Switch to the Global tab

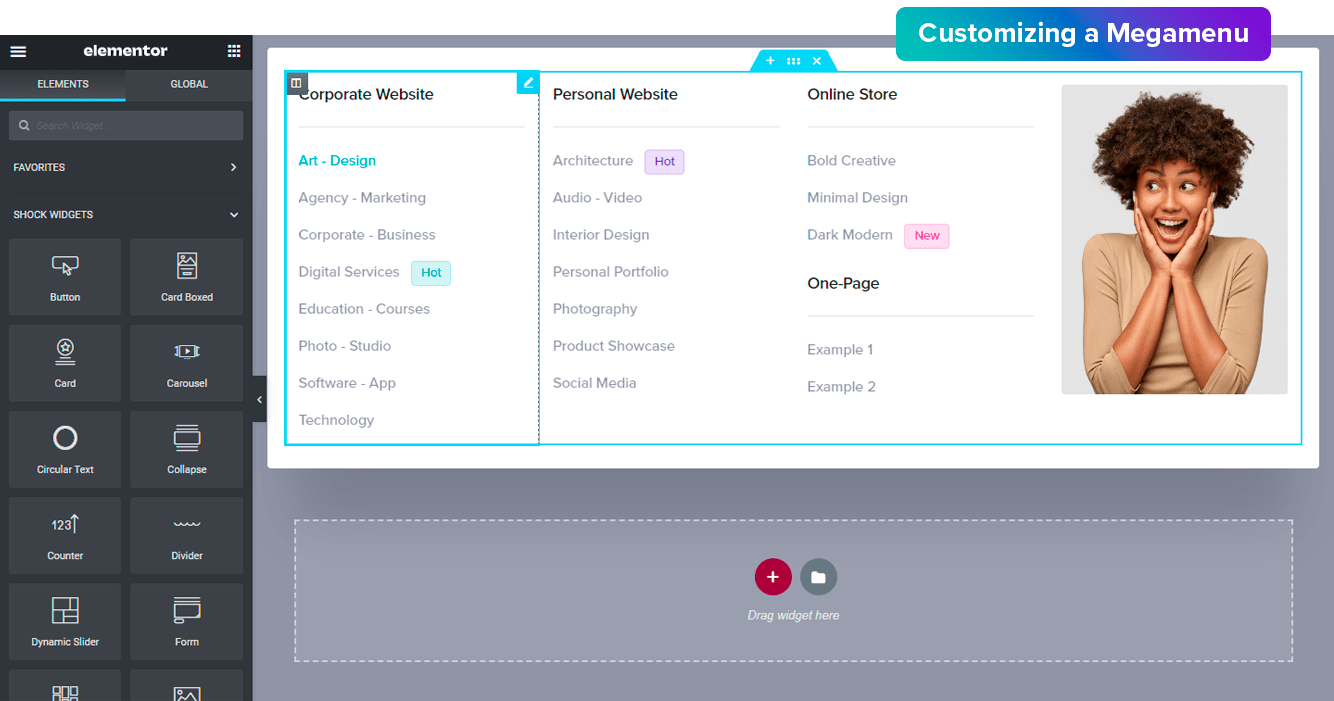pyautogui.click(x=189, y=84)
